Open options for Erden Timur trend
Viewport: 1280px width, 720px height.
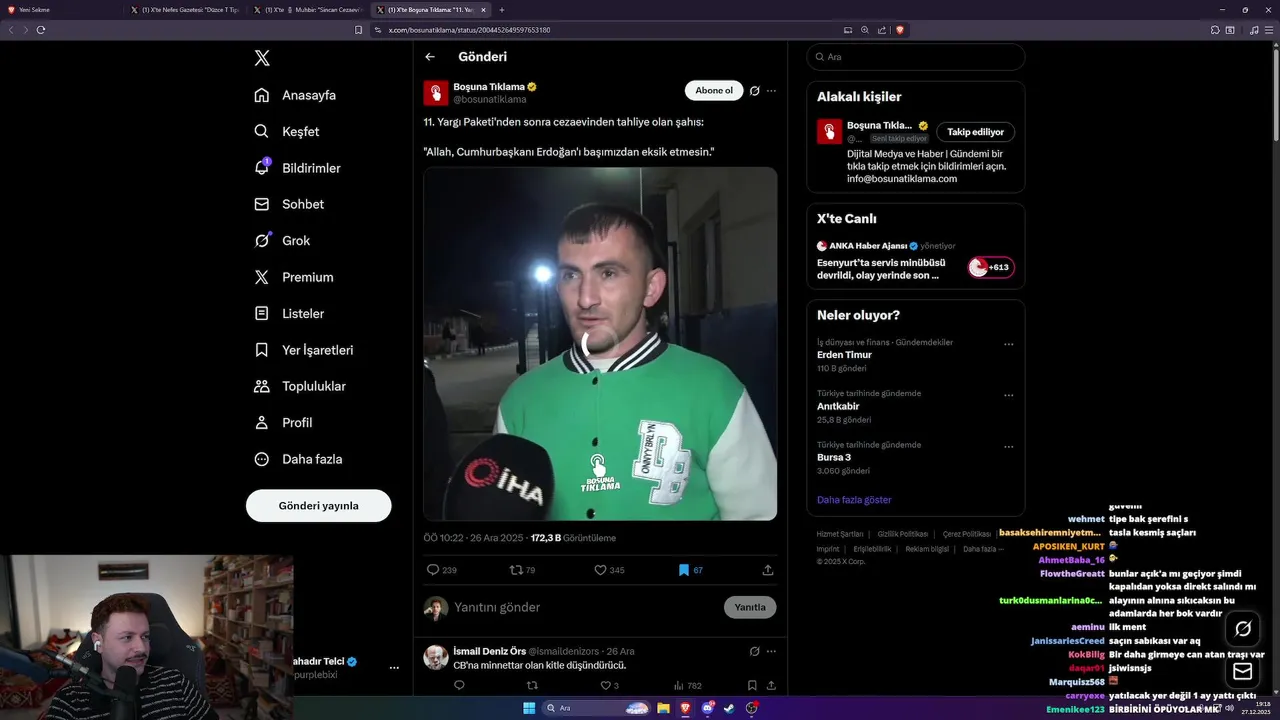coord(1009,344)
